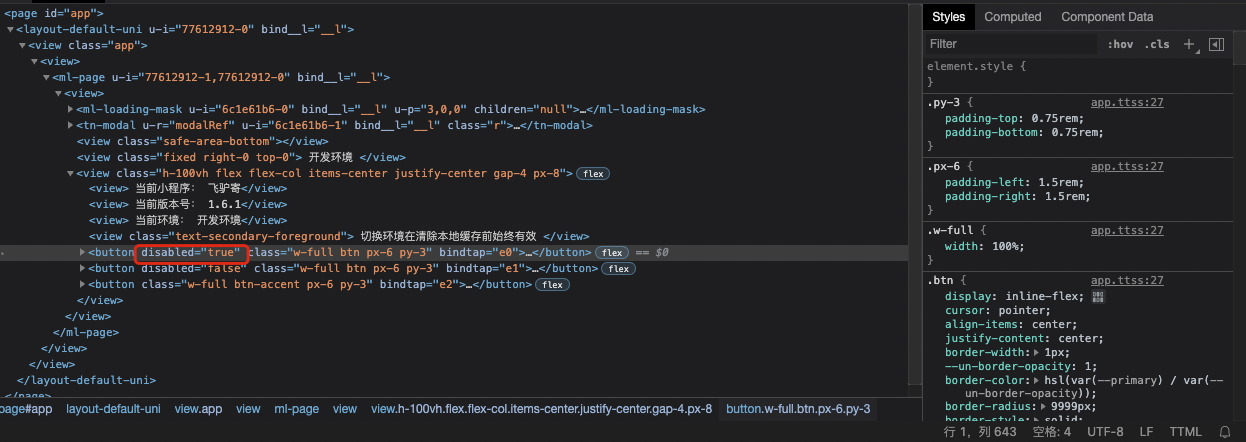Collapse the h-100vh flex view node
Screen dimensions: 1246x442
click(70, 173)
